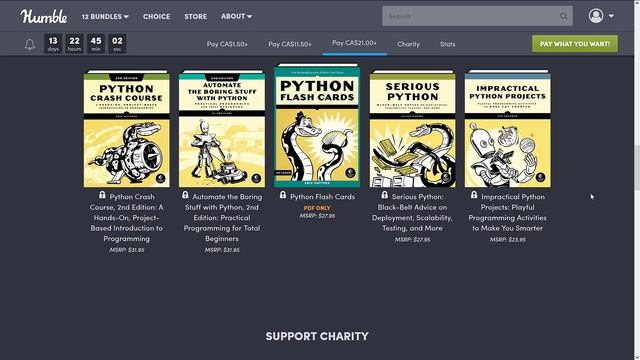Click the MSRP: $23.95 price text
640x360 pixels.
click(508, 240)
